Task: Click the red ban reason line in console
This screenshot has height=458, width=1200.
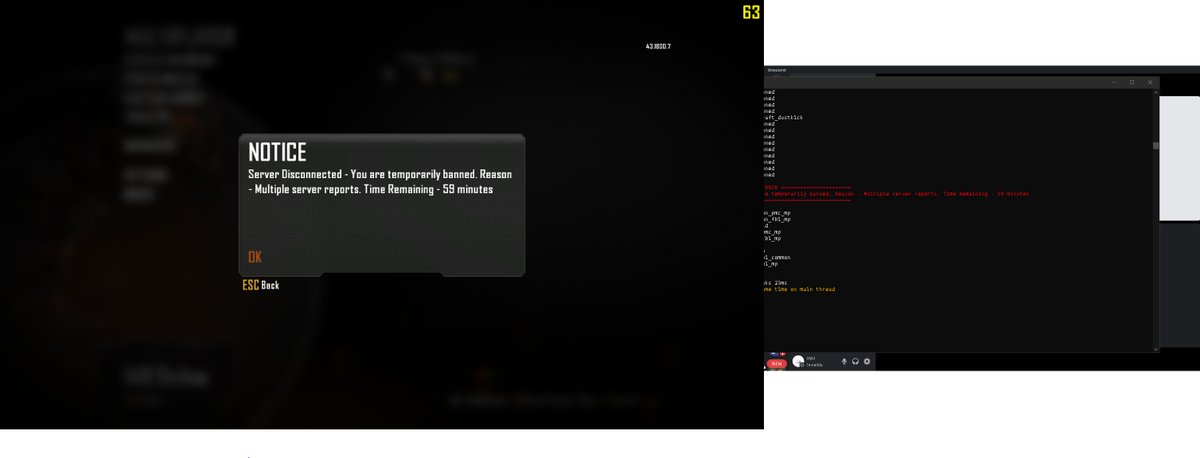Action: [897, 193]
